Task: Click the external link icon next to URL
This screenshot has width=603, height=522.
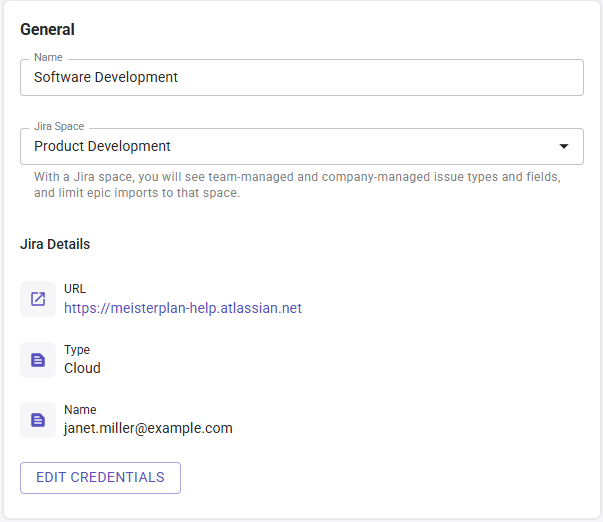Action: tap(38, 299)
